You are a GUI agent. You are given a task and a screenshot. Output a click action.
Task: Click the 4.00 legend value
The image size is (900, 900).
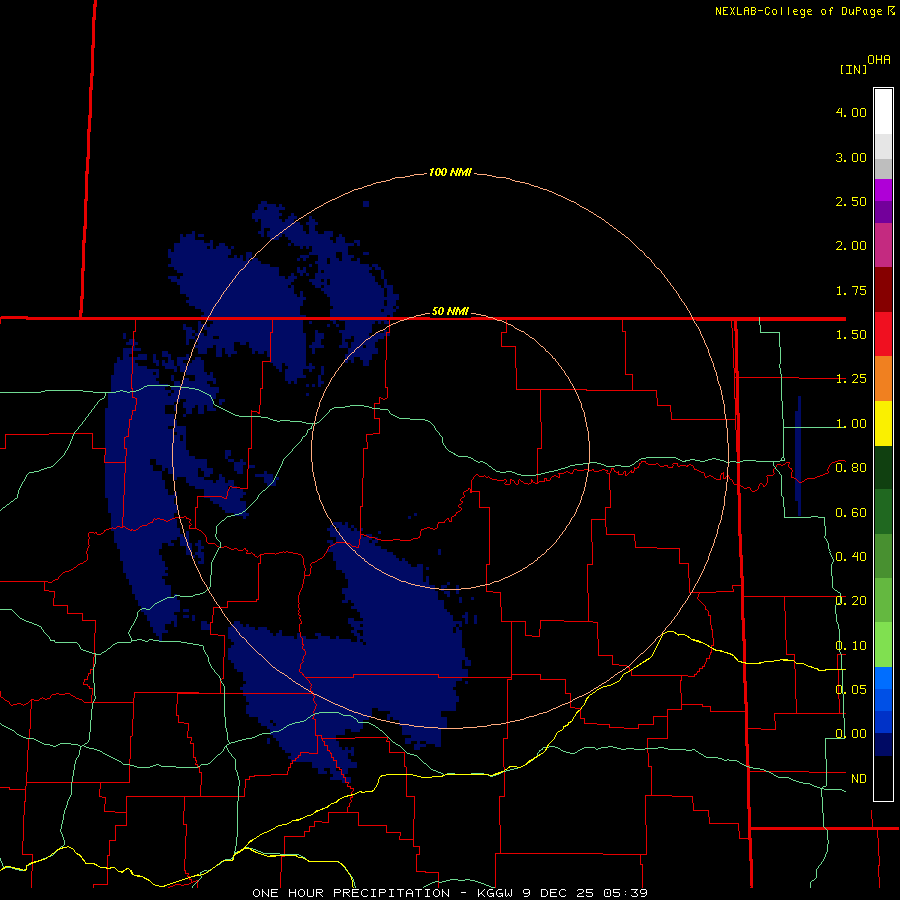[851, 112]
